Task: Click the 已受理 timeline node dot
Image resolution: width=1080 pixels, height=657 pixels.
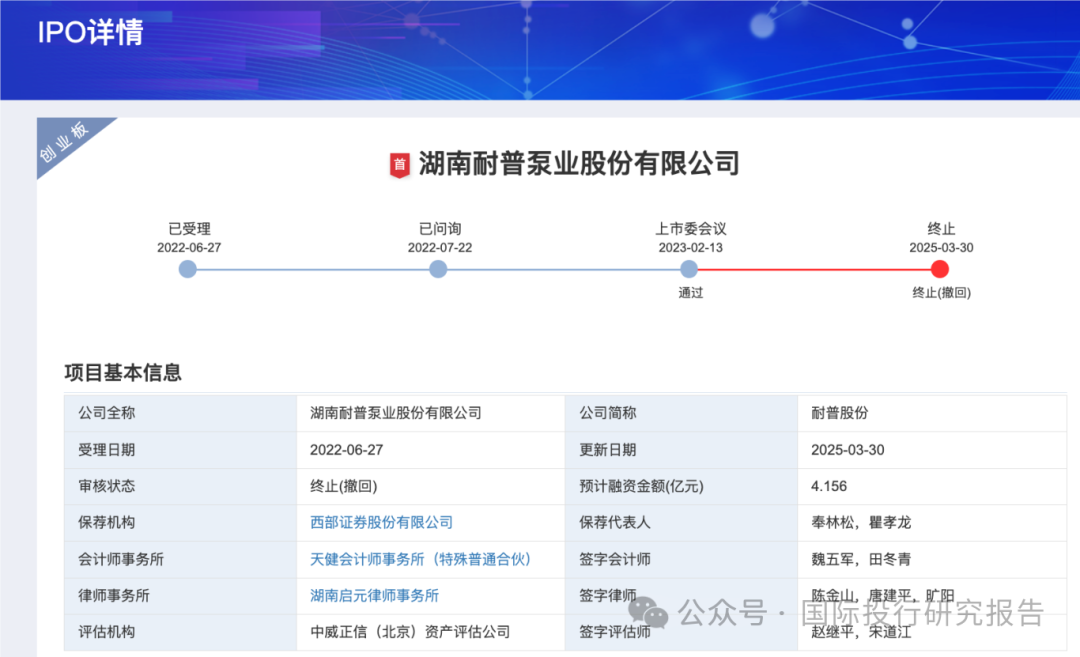Action: (x=188, y=269)
